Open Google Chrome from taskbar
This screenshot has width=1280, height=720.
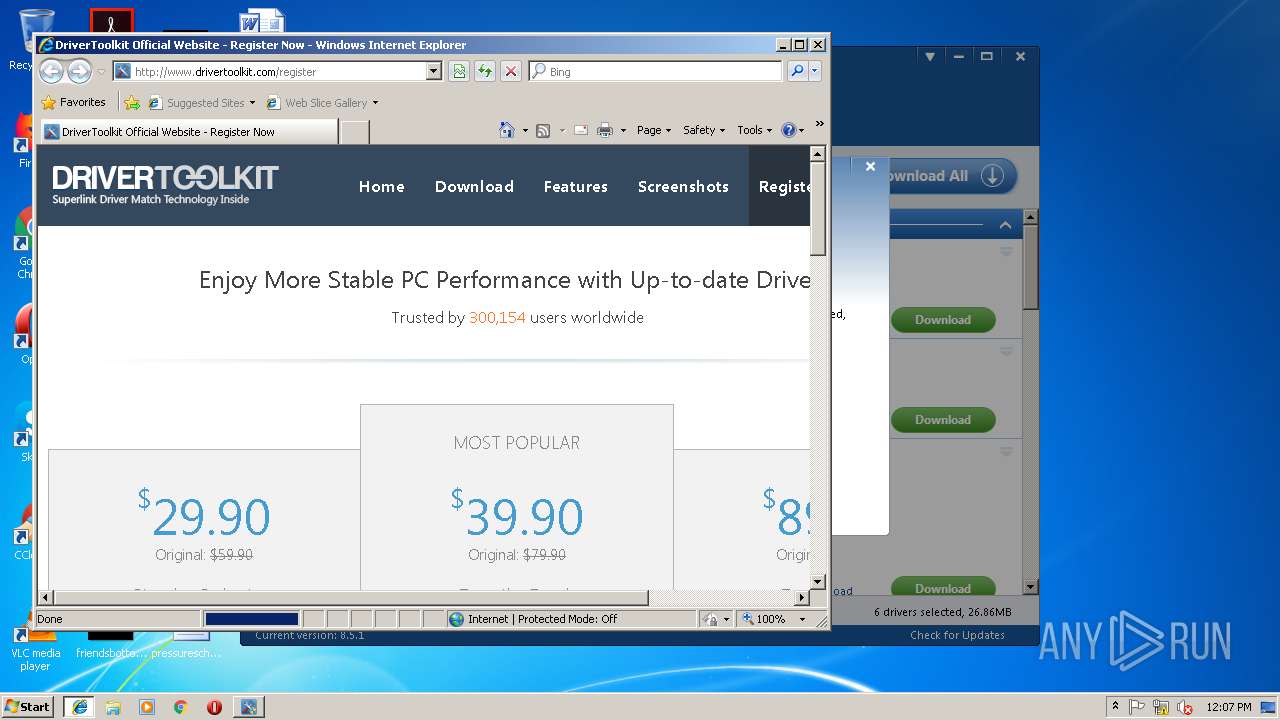pyautogui.click(x=180, y=707)
